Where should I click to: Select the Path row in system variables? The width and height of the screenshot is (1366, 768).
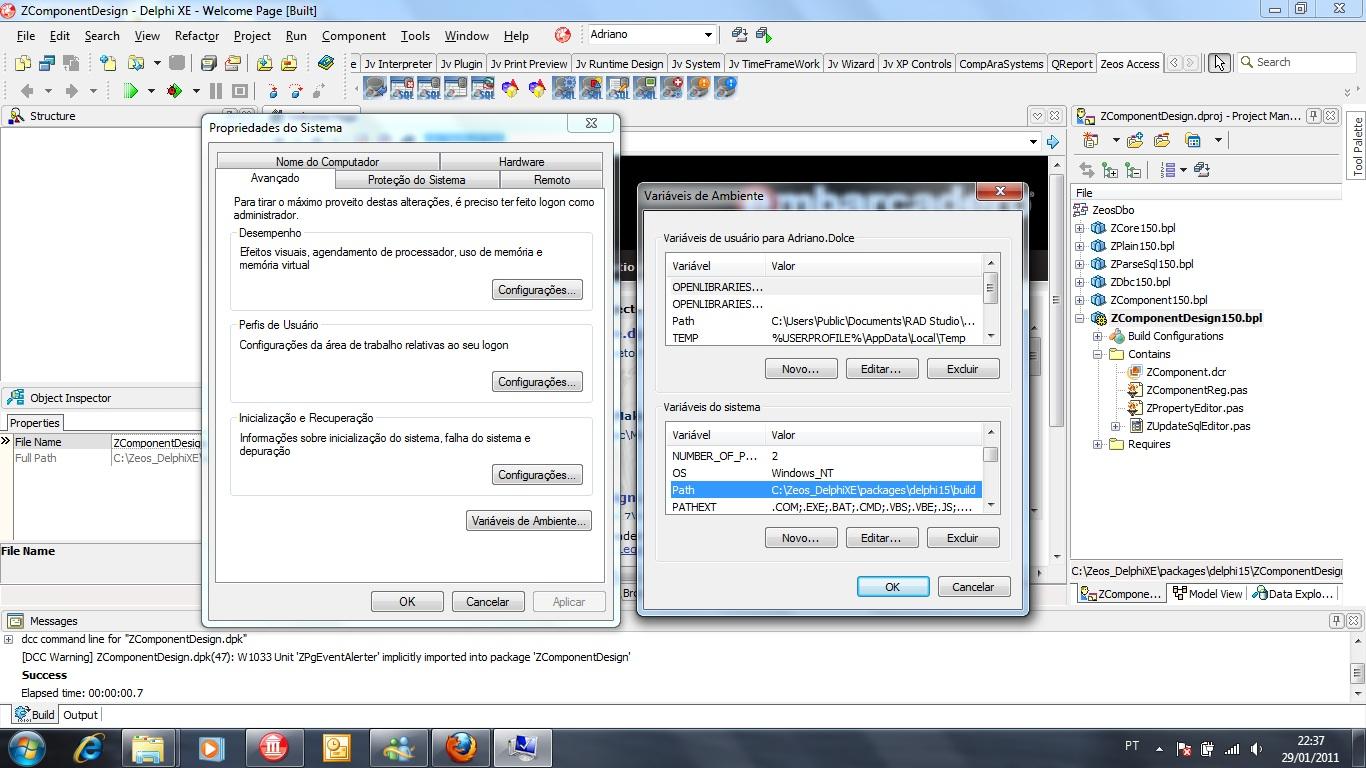click(x=825, y=490)
